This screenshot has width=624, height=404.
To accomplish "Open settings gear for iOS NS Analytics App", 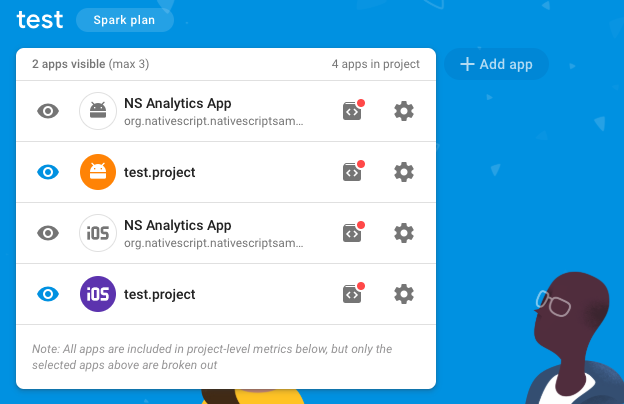I will tap(404, 233).
